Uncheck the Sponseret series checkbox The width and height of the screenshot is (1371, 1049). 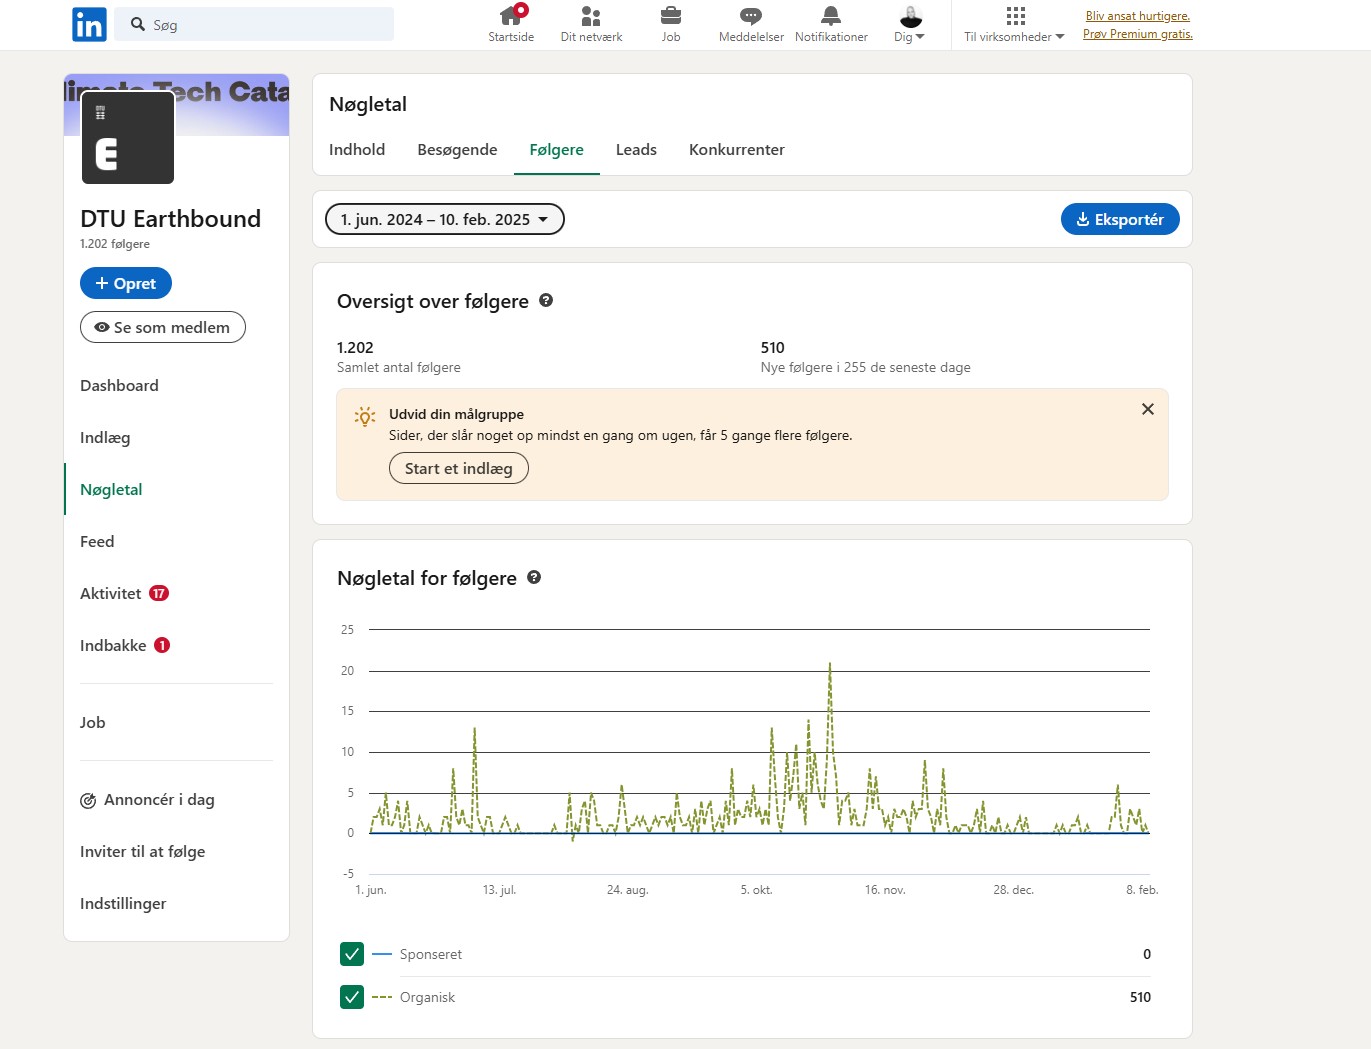[x=352, y=954]
